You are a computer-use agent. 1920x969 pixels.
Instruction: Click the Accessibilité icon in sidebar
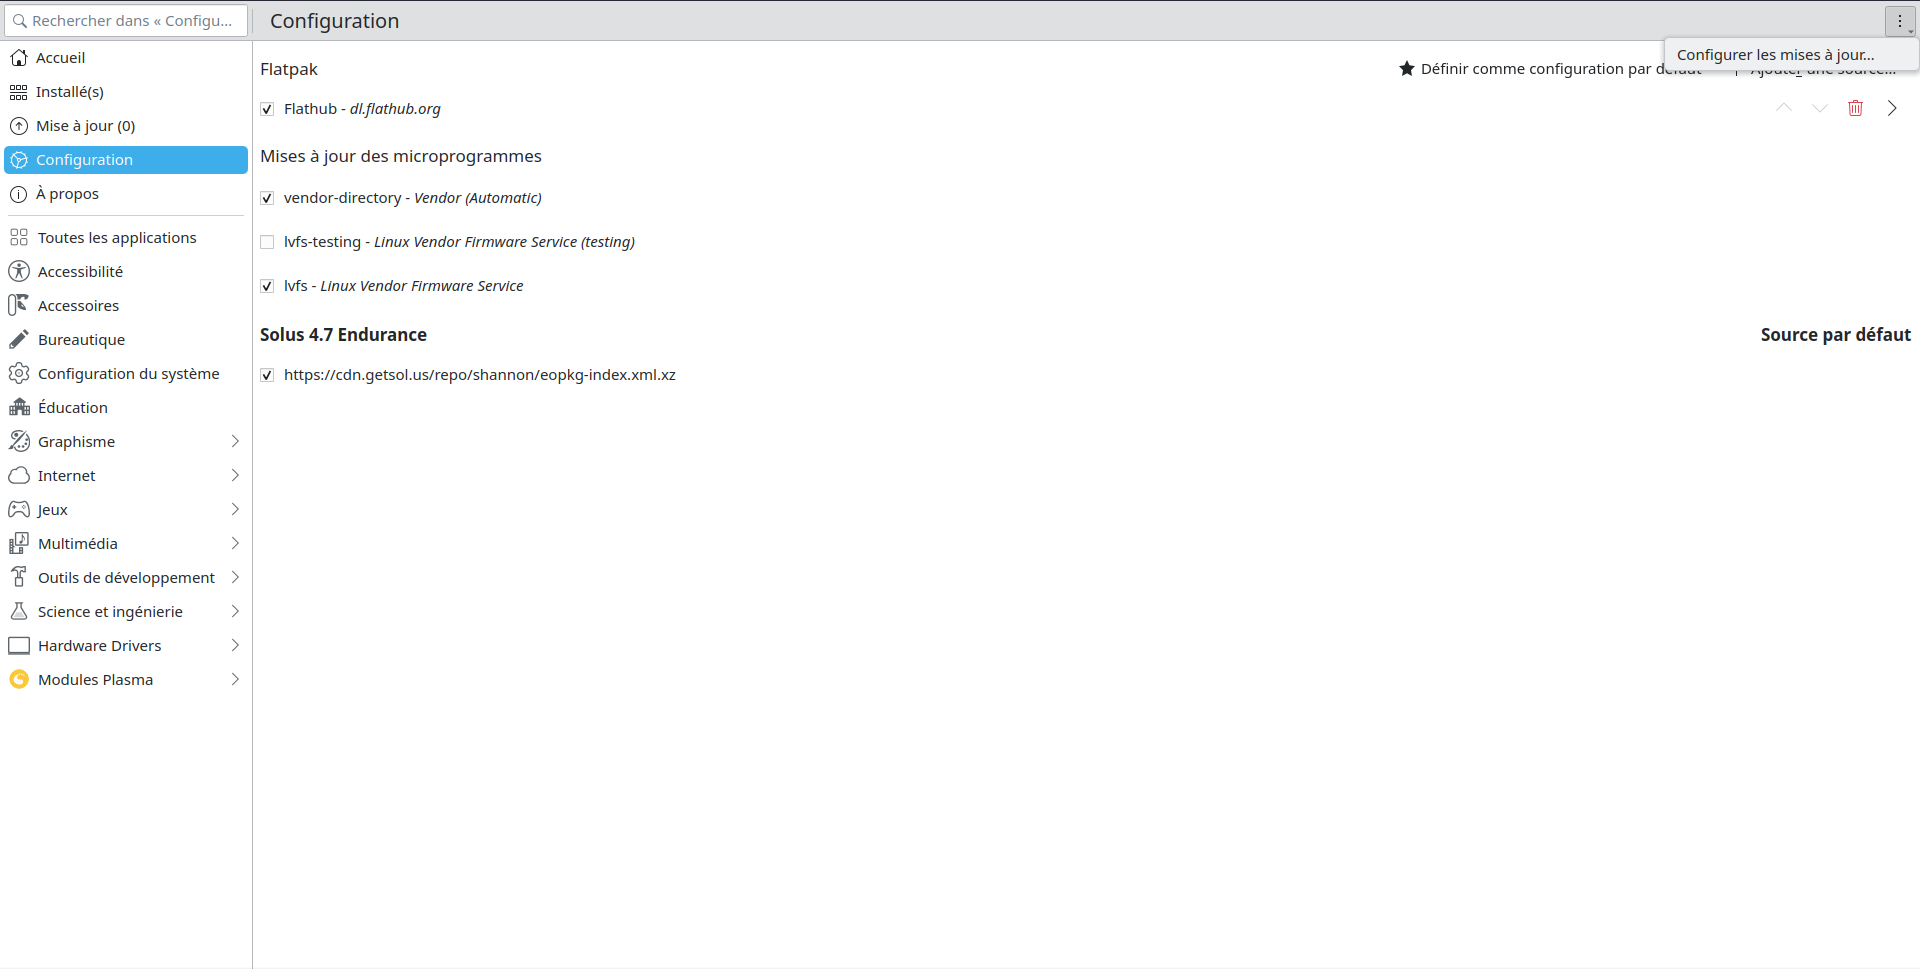19,272
